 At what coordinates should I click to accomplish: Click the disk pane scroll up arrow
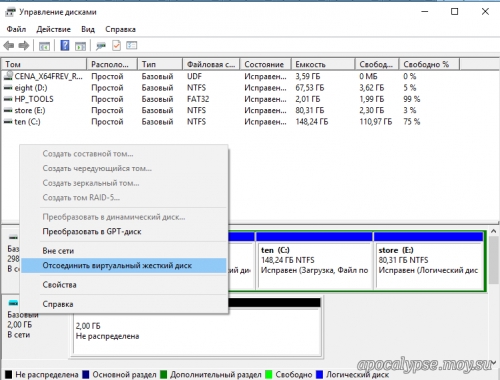tap(494, 231)
